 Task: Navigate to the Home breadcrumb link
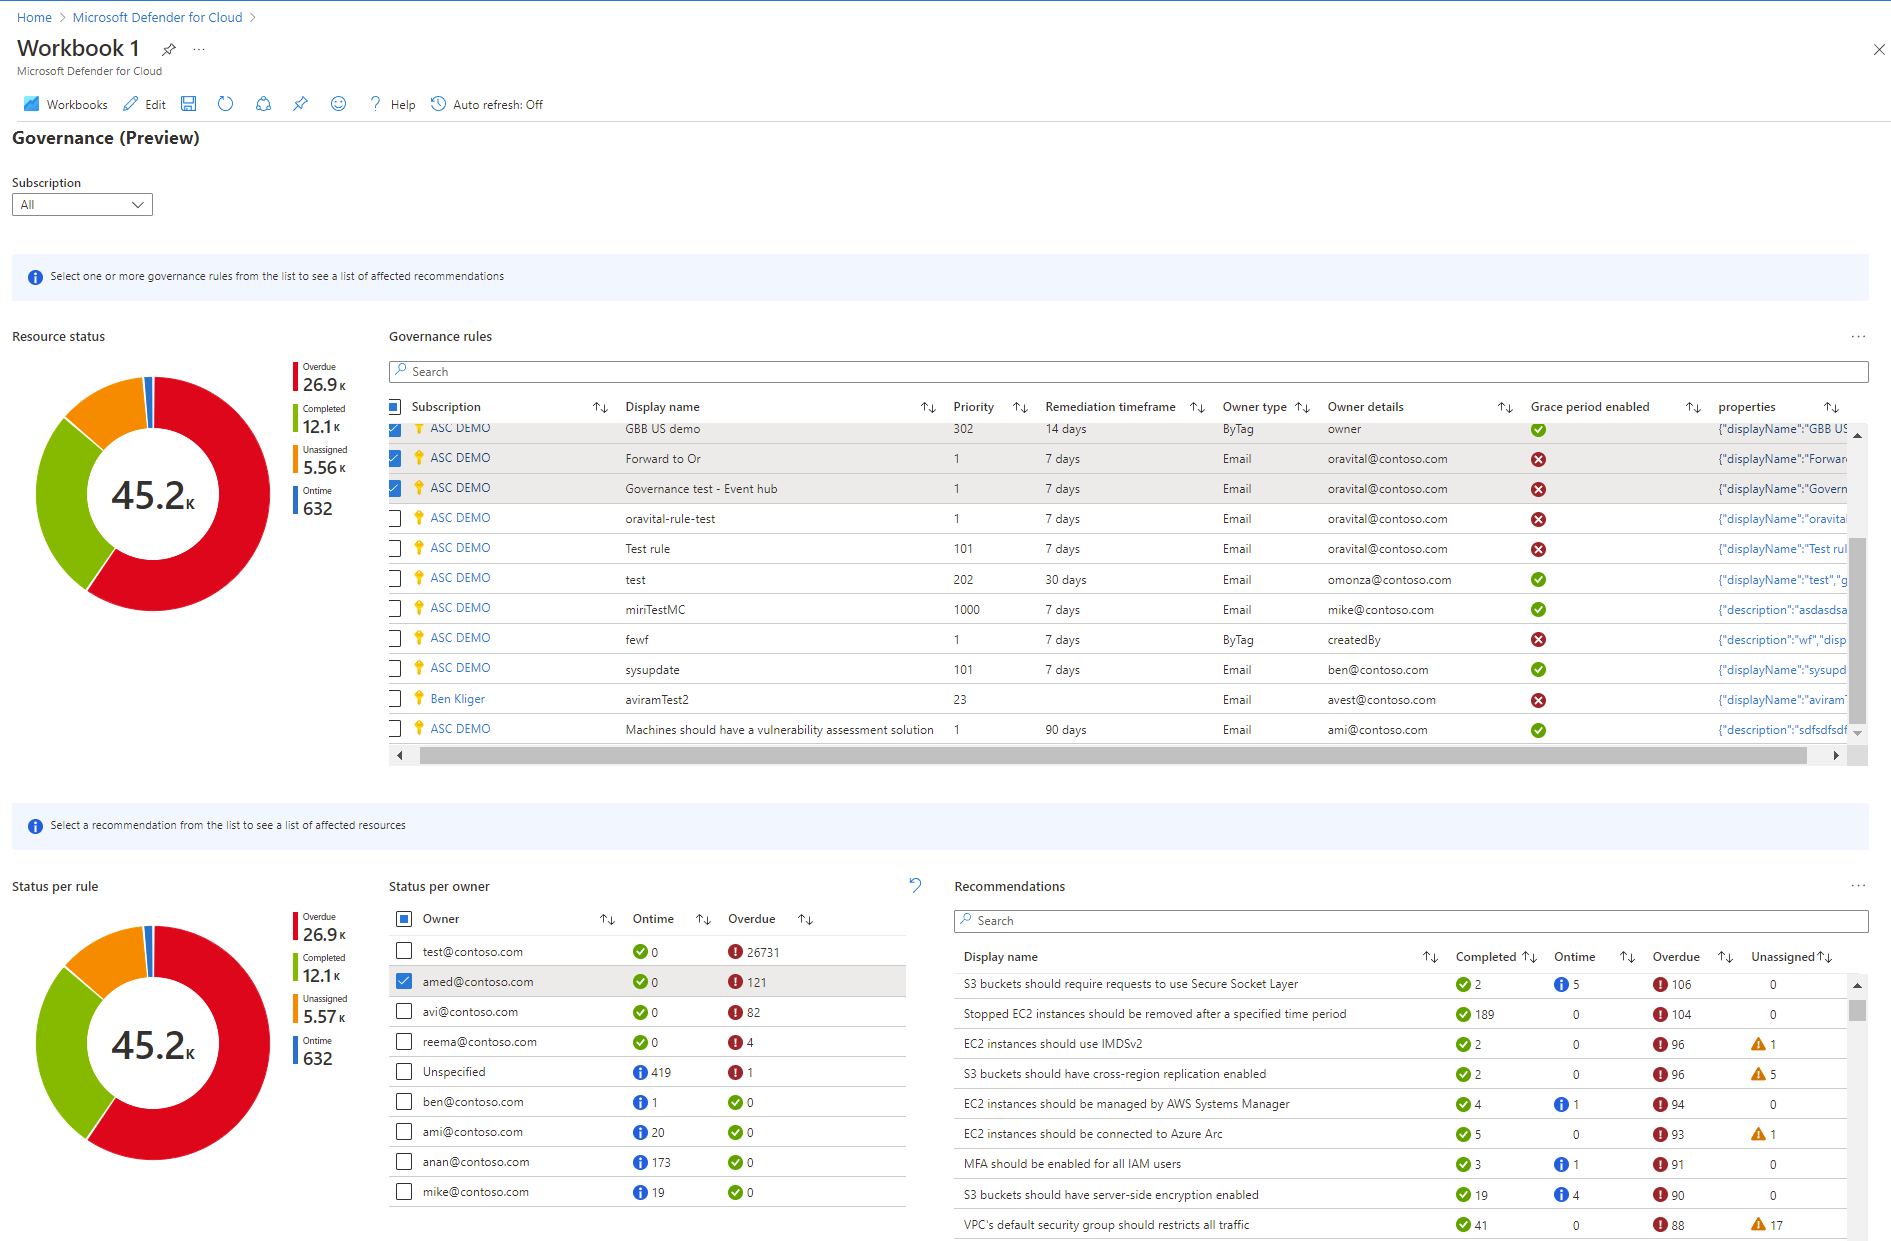tap(34, 17)
